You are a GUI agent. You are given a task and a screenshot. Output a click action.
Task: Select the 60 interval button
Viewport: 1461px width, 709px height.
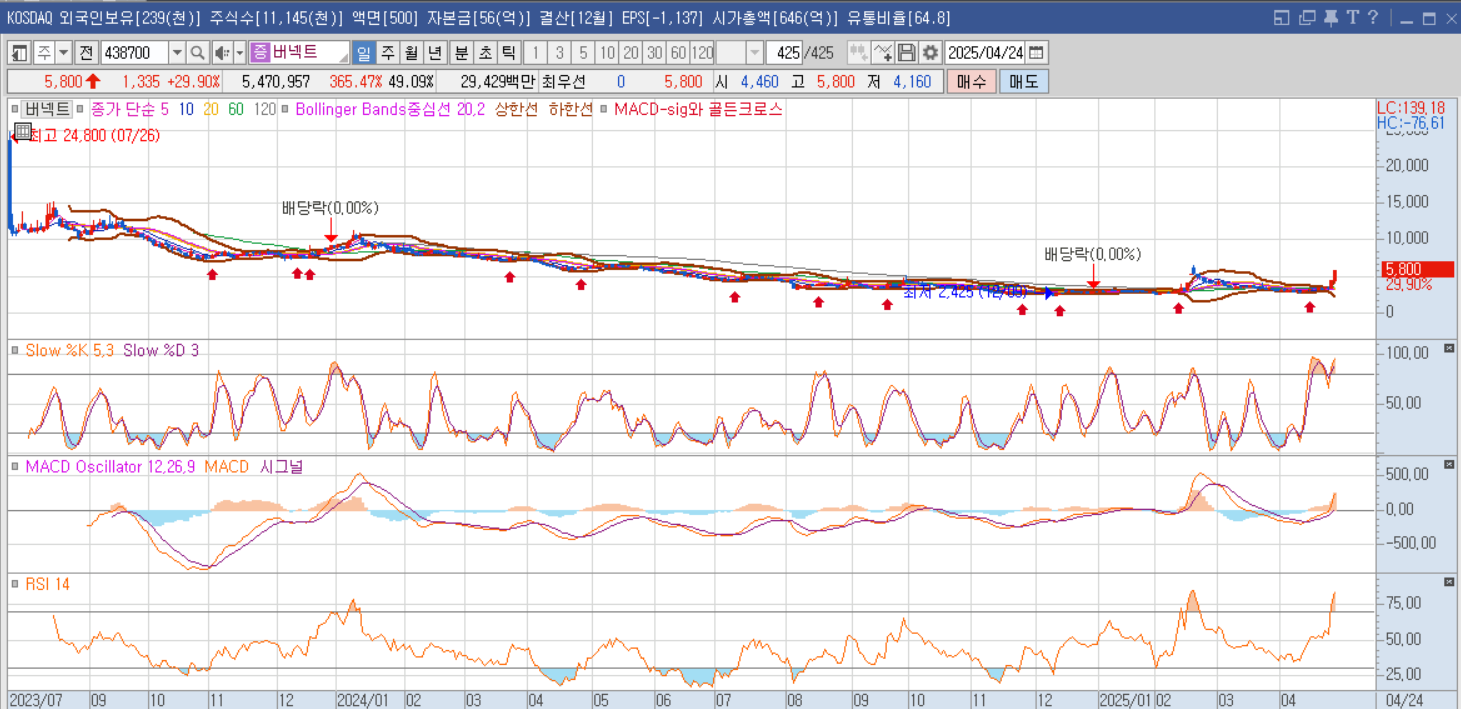pos(678,53)
